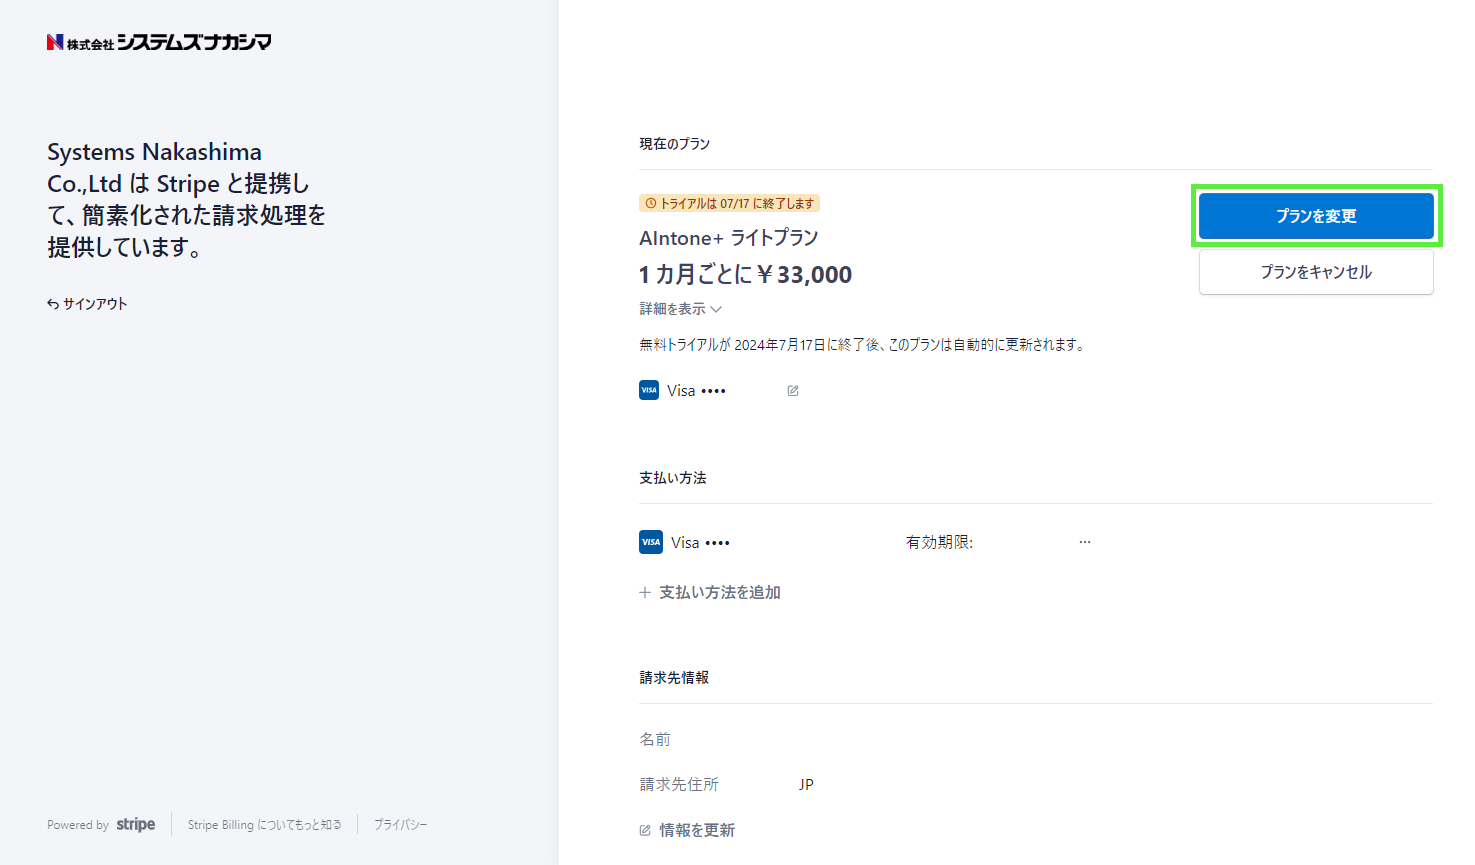
Task: Click the ￥33,000 monthly price text
Action: (x=804, y=275)
